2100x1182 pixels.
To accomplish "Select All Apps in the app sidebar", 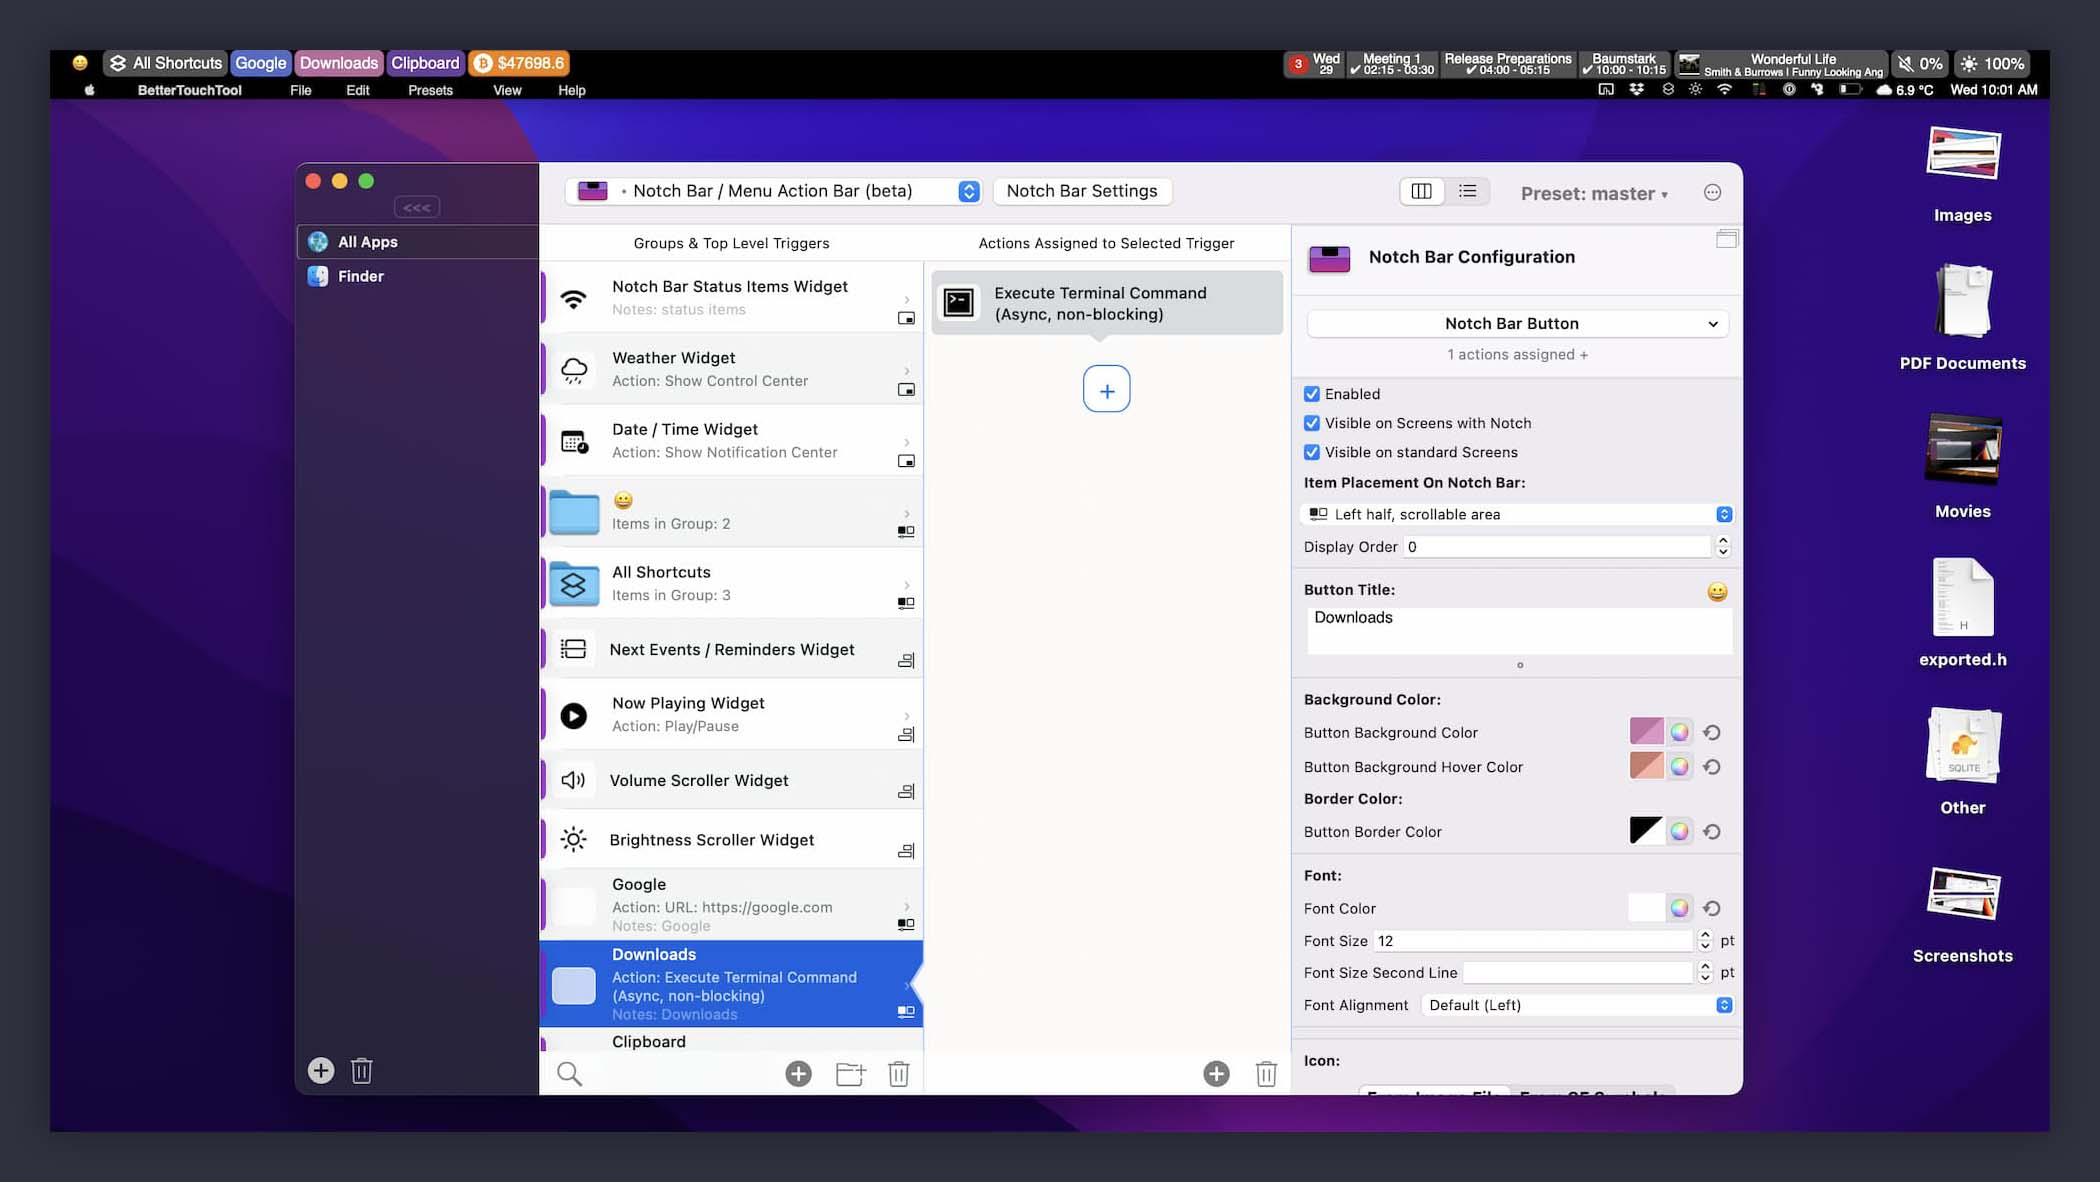I will tap(417, 242).
